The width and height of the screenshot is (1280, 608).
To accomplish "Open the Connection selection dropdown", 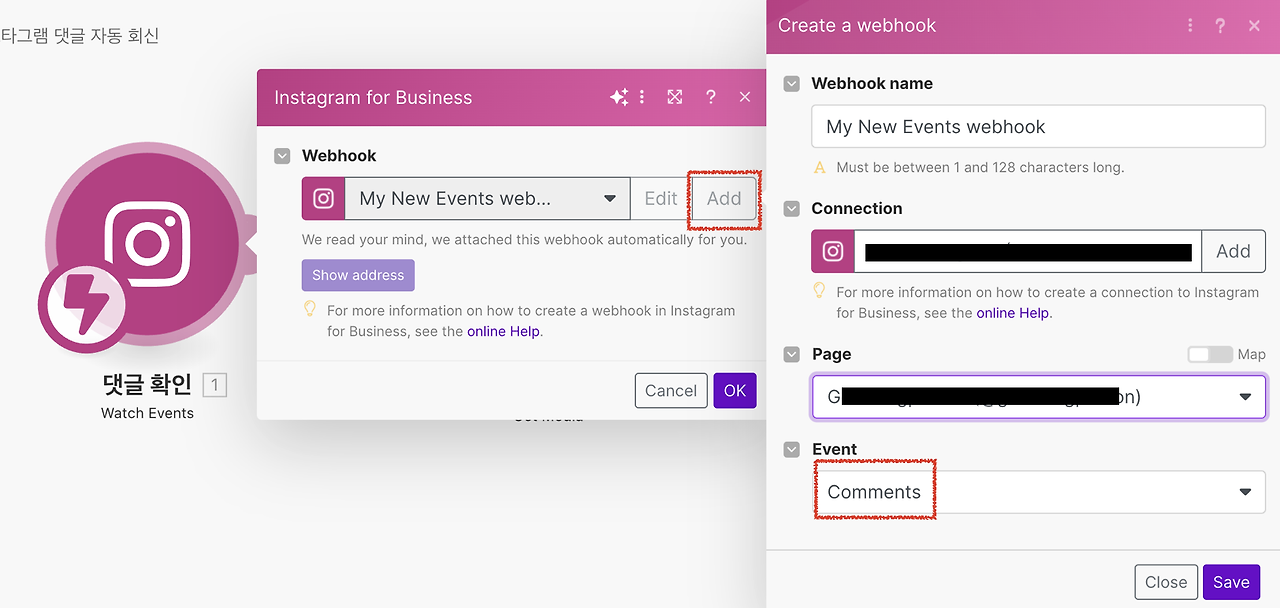I will coord(1027,252).
